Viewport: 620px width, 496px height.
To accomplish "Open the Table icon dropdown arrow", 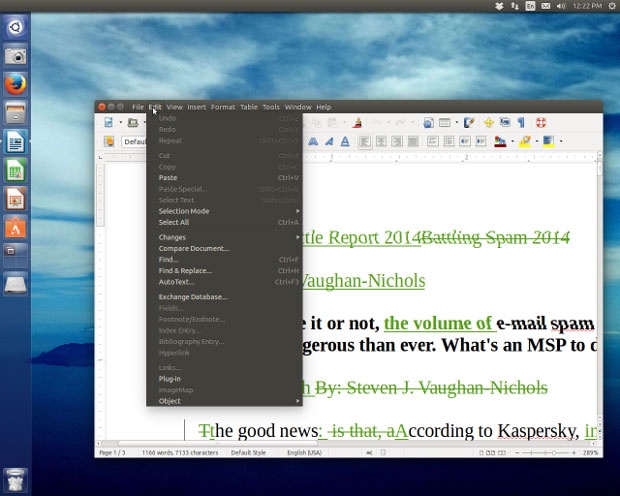I will tap(457, 123).
